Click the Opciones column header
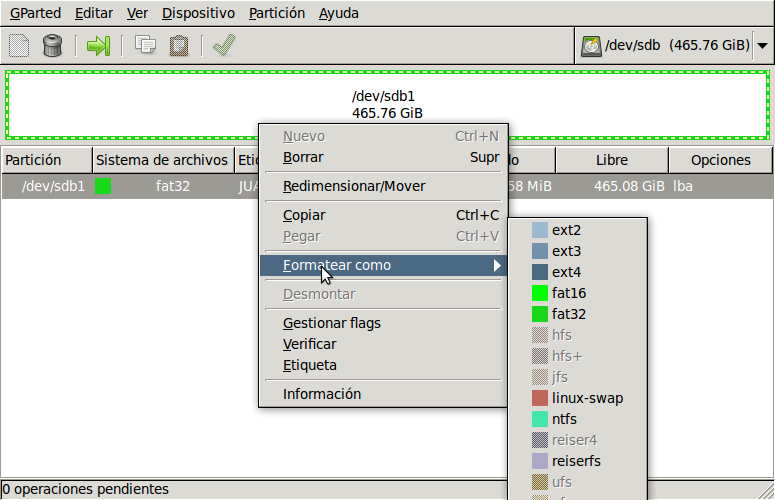This screenshot has width=775, height=500. (x=721, y=160)
